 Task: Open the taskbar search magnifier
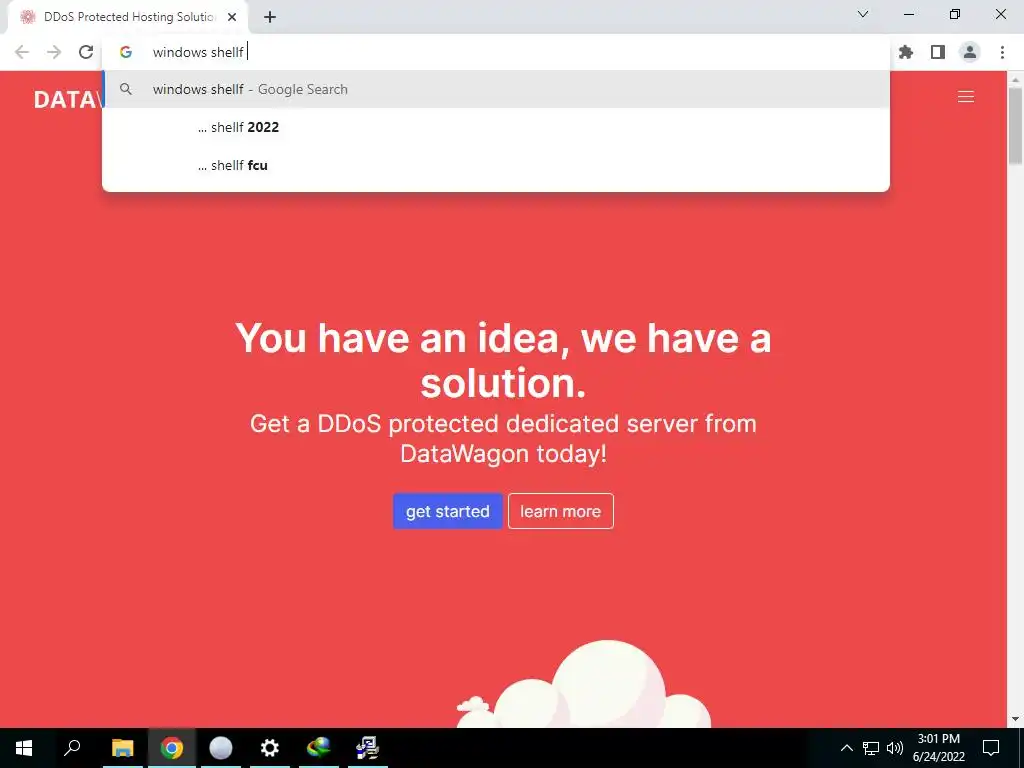72,748
